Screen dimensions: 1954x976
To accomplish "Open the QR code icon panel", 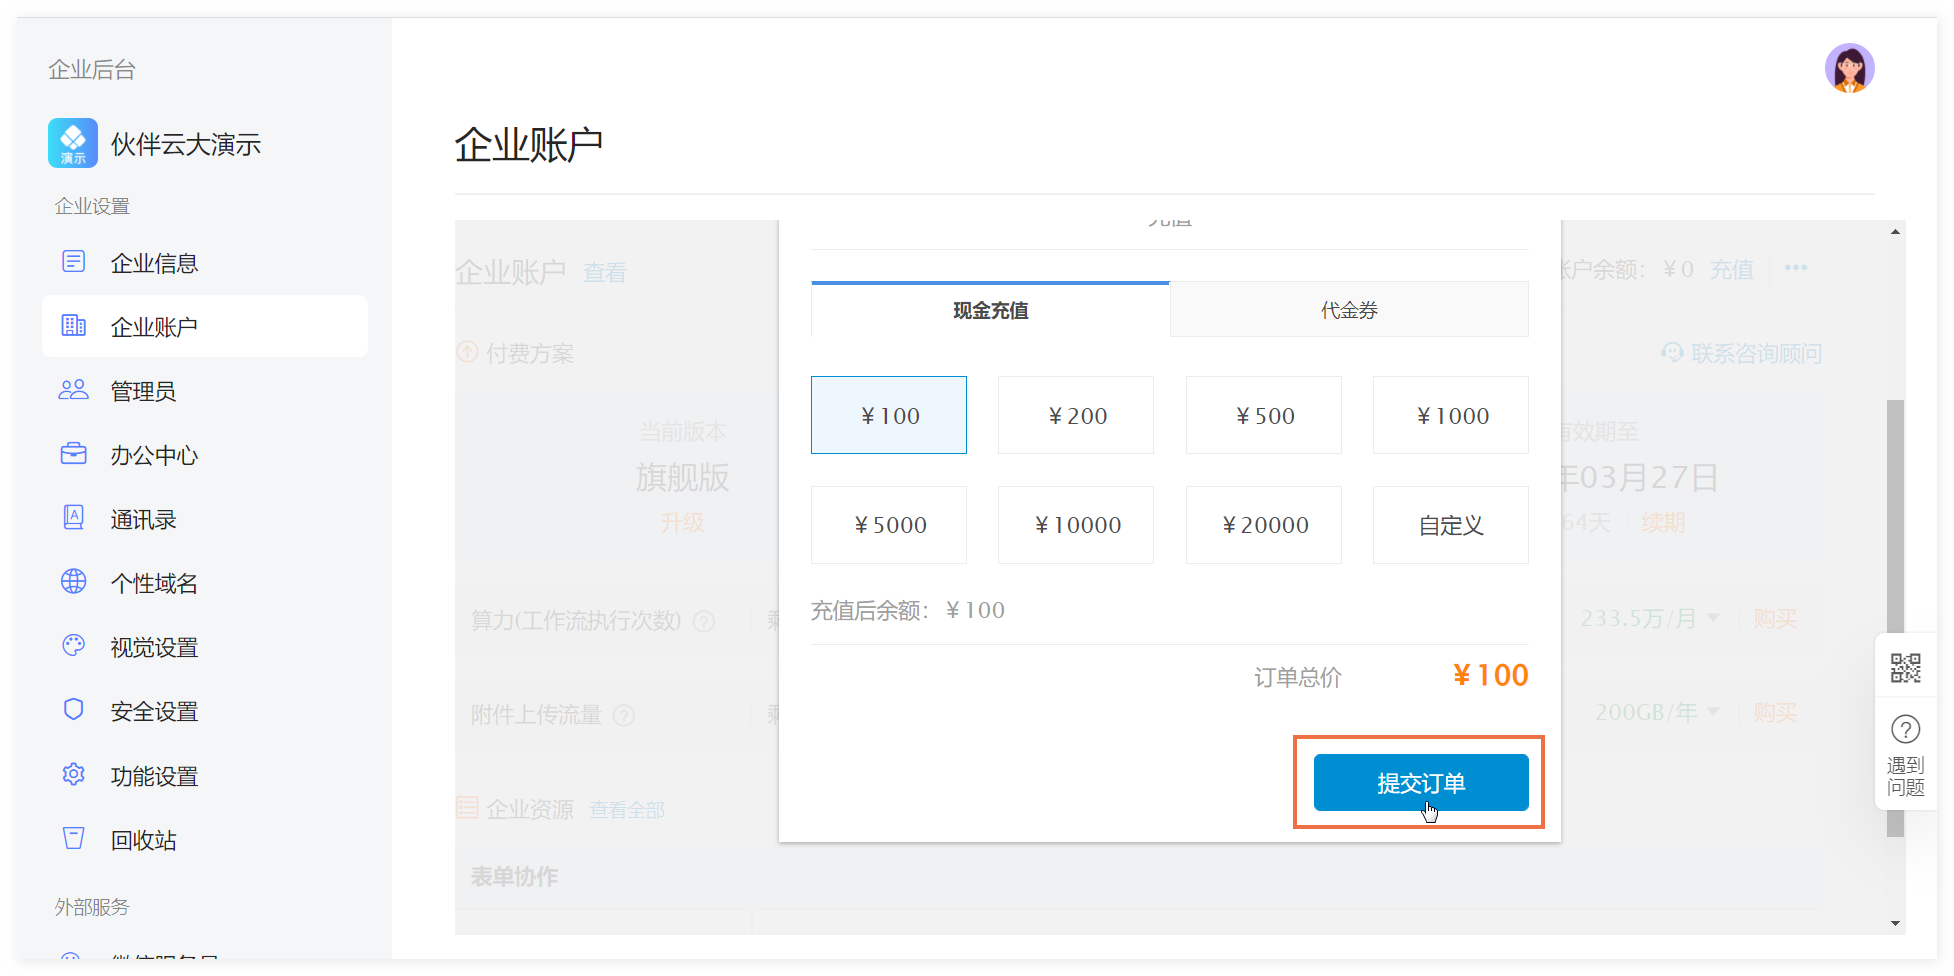I will pos(1905,668).
